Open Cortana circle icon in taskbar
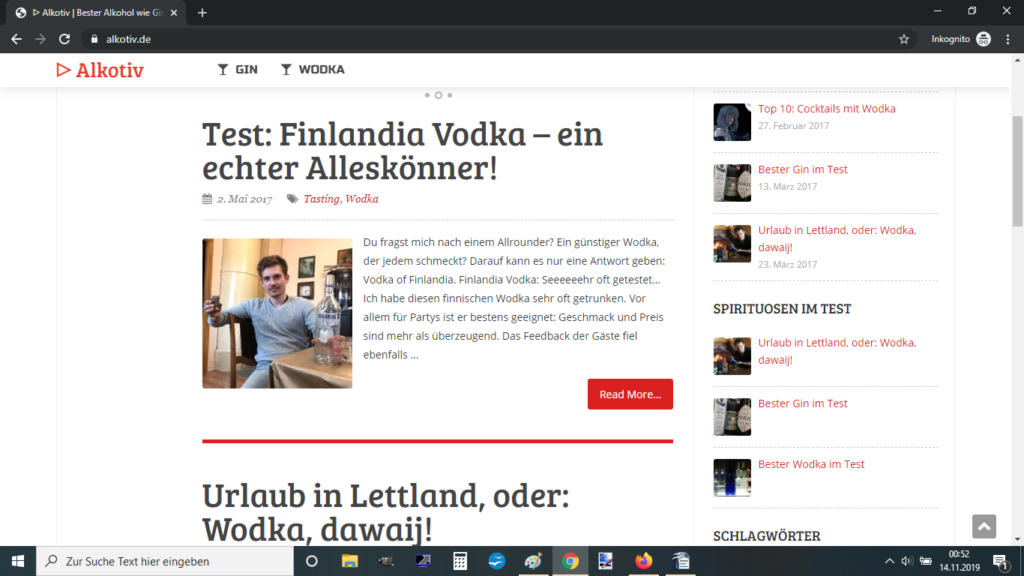Screen dimensions: 1024x576 [x=312, y=561]
